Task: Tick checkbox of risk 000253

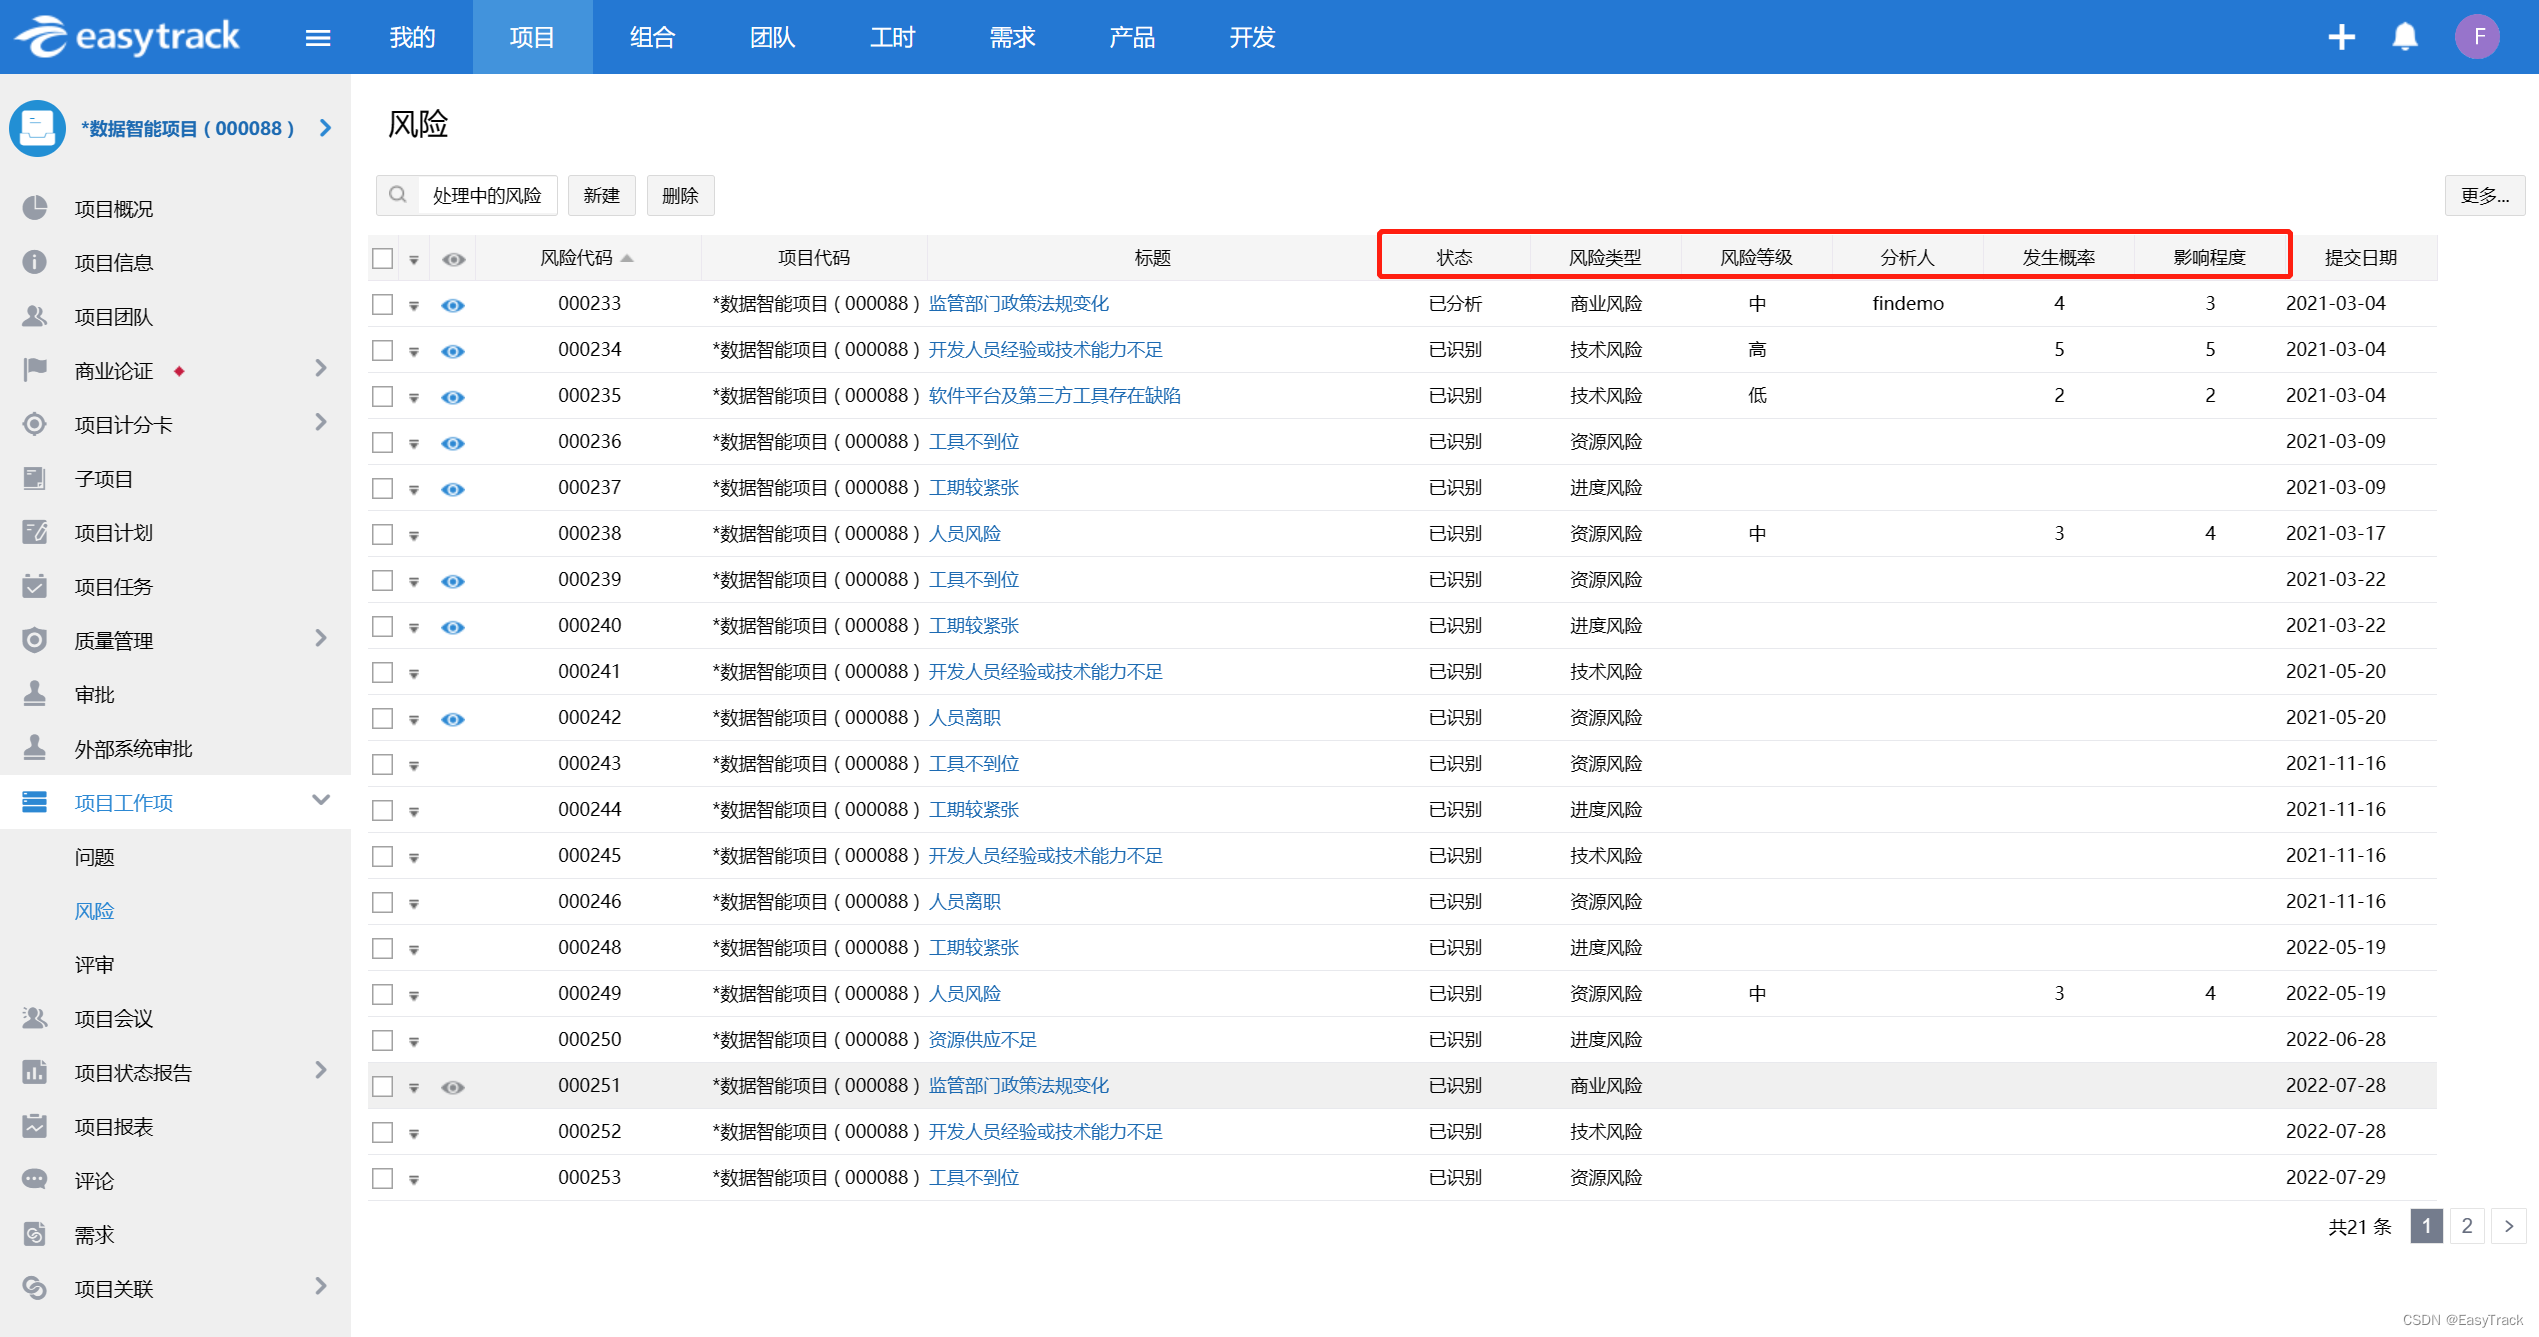Action: pos(382,1178)
